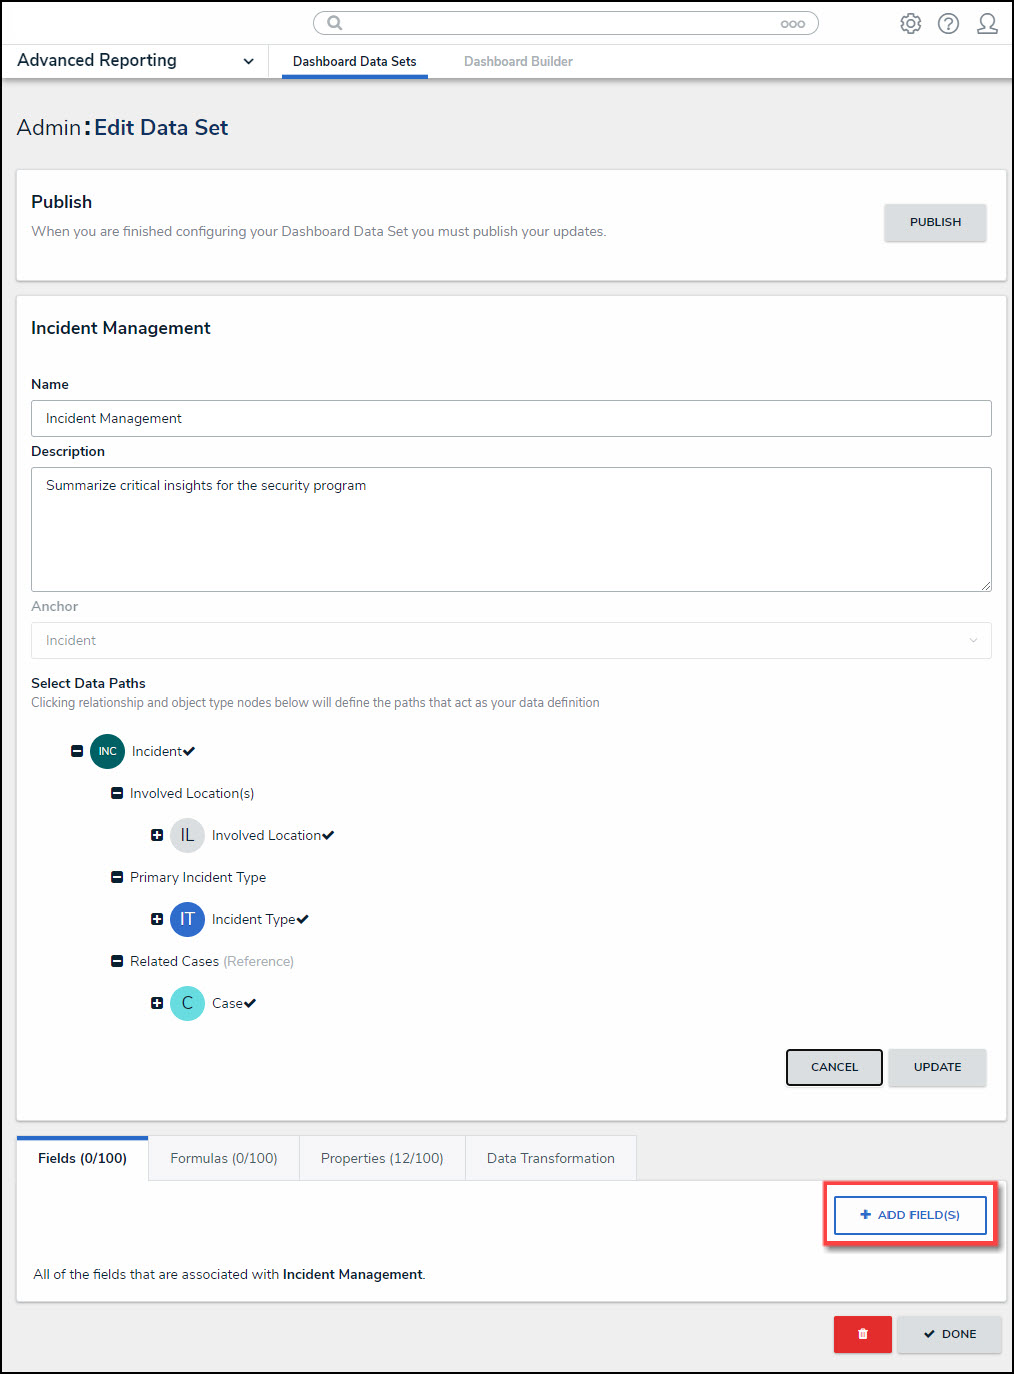Expand the Case tree node
1014x1374 pixels.
[x=157, y=1003]
